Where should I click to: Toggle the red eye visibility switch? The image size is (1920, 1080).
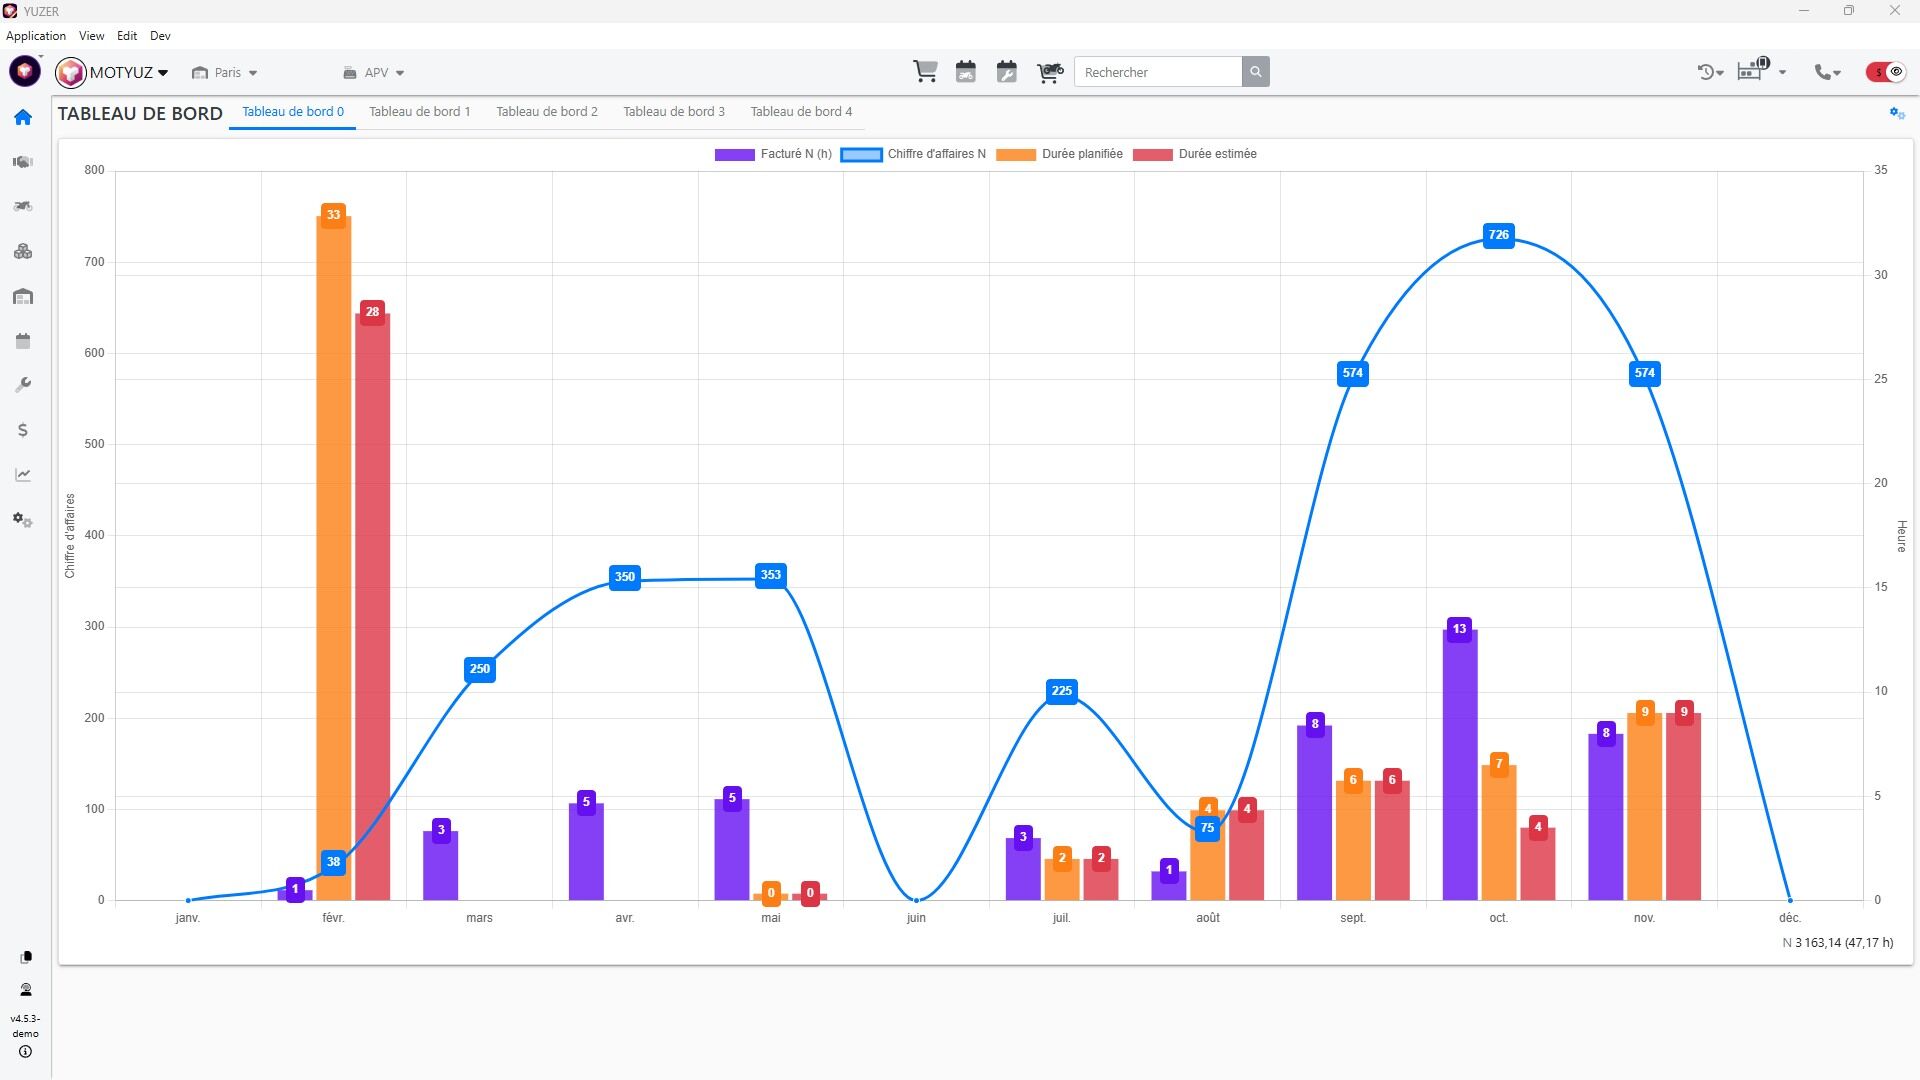point(1886,72)
